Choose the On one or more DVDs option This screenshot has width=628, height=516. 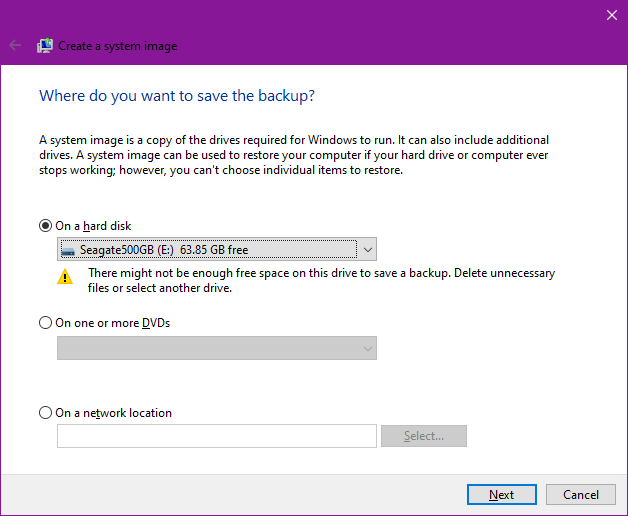(x=45, y=322)
